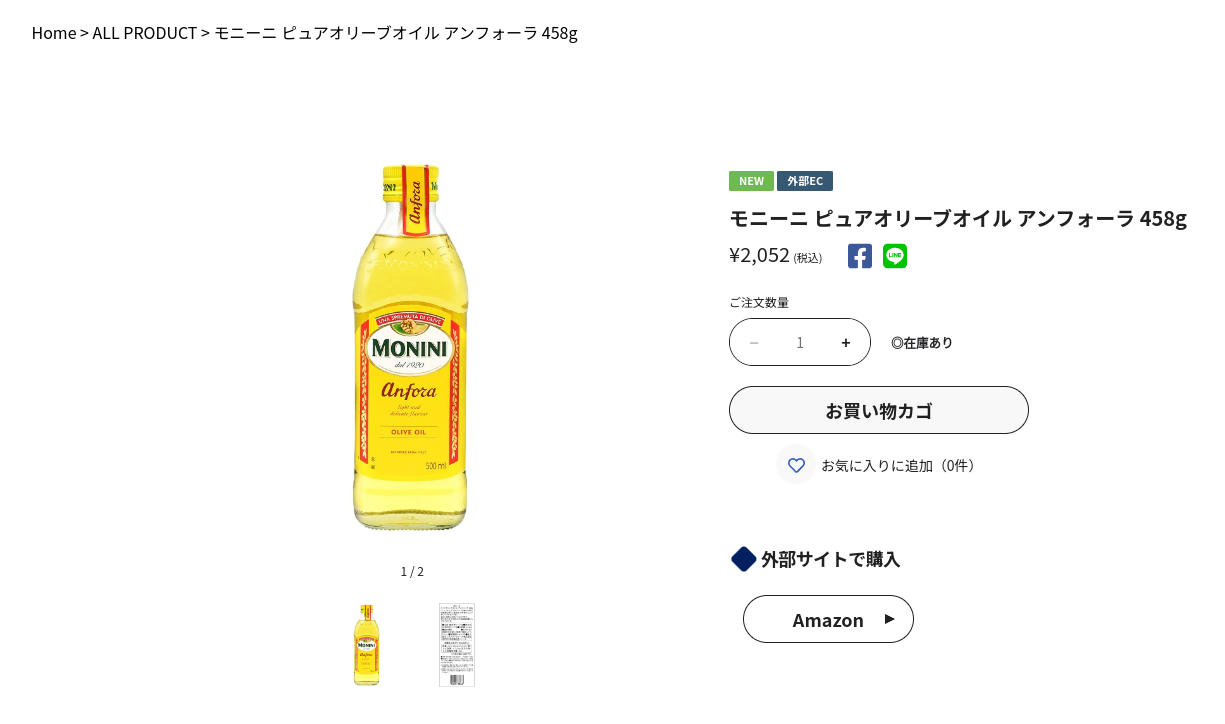This screenshot has height=724, width=1225.
Task: Click the main Monini bottle image
Action: pyautogui.click(x=410, y=347)
